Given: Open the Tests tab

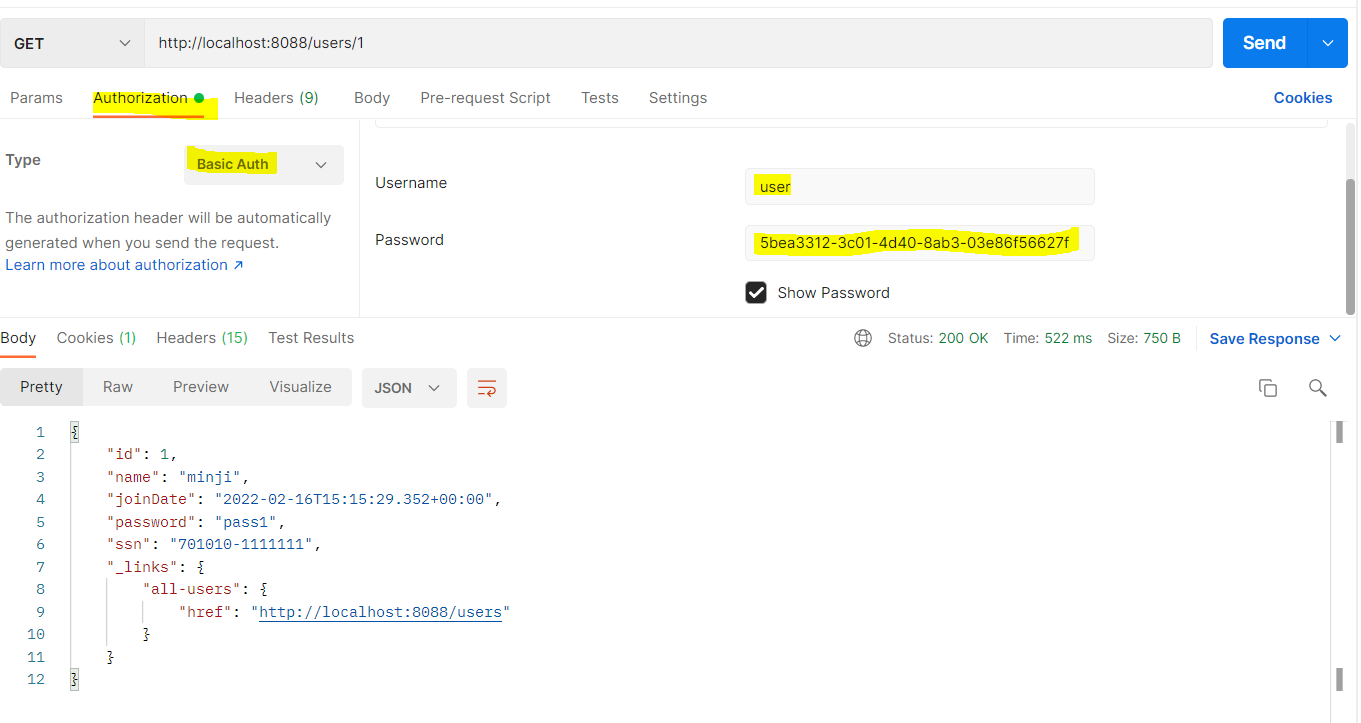Looking at the screenshot, I should click(600, 98).
